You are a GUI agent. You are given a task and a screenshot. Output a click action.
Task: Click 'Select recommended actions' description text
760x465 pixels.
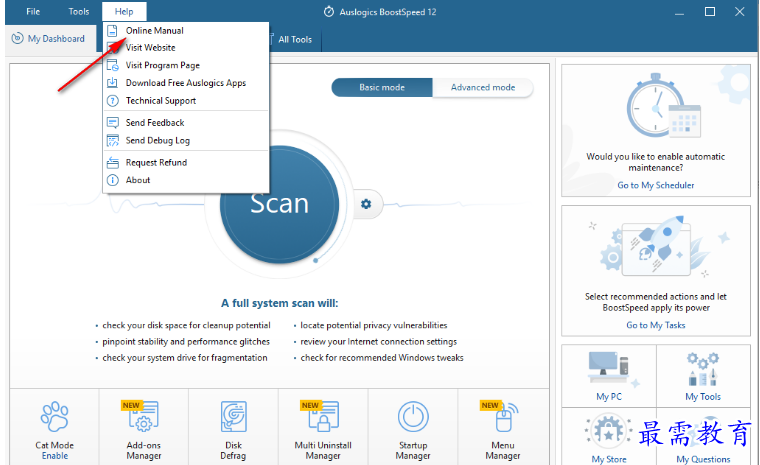tap(655, 302)
